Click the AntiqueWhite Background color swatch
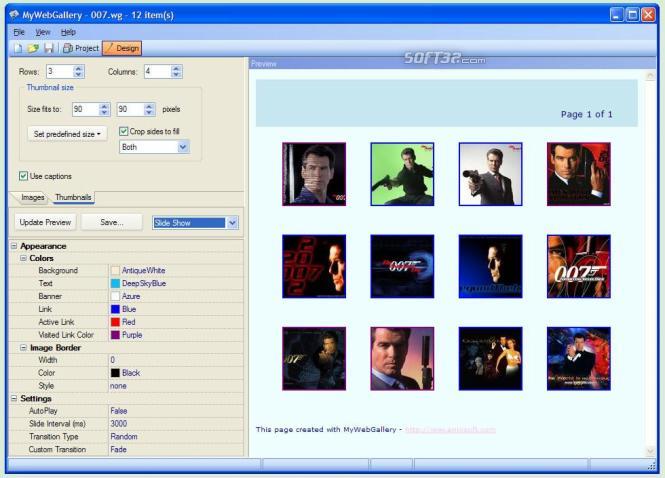Viewport: 665px width, 478px height. (x=115, y=271)
